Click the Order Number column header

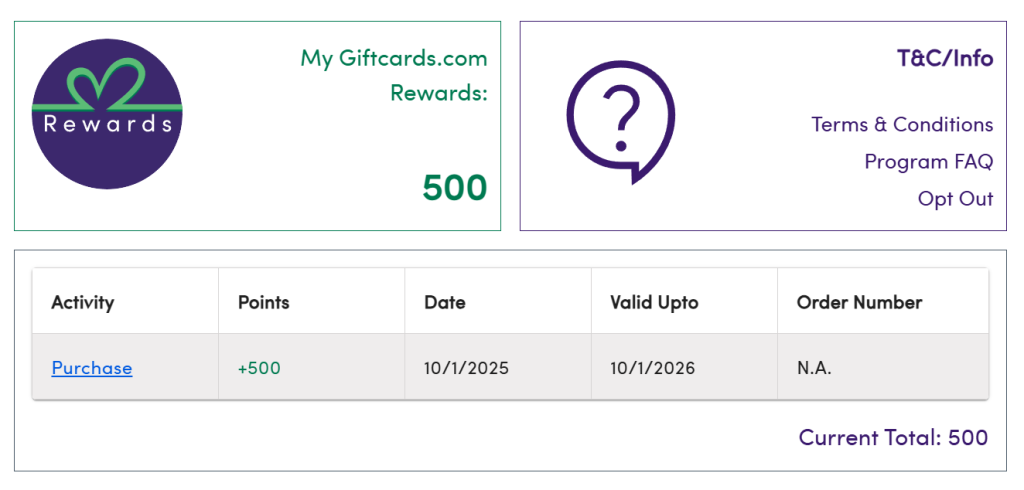click(x=859, y=302)
